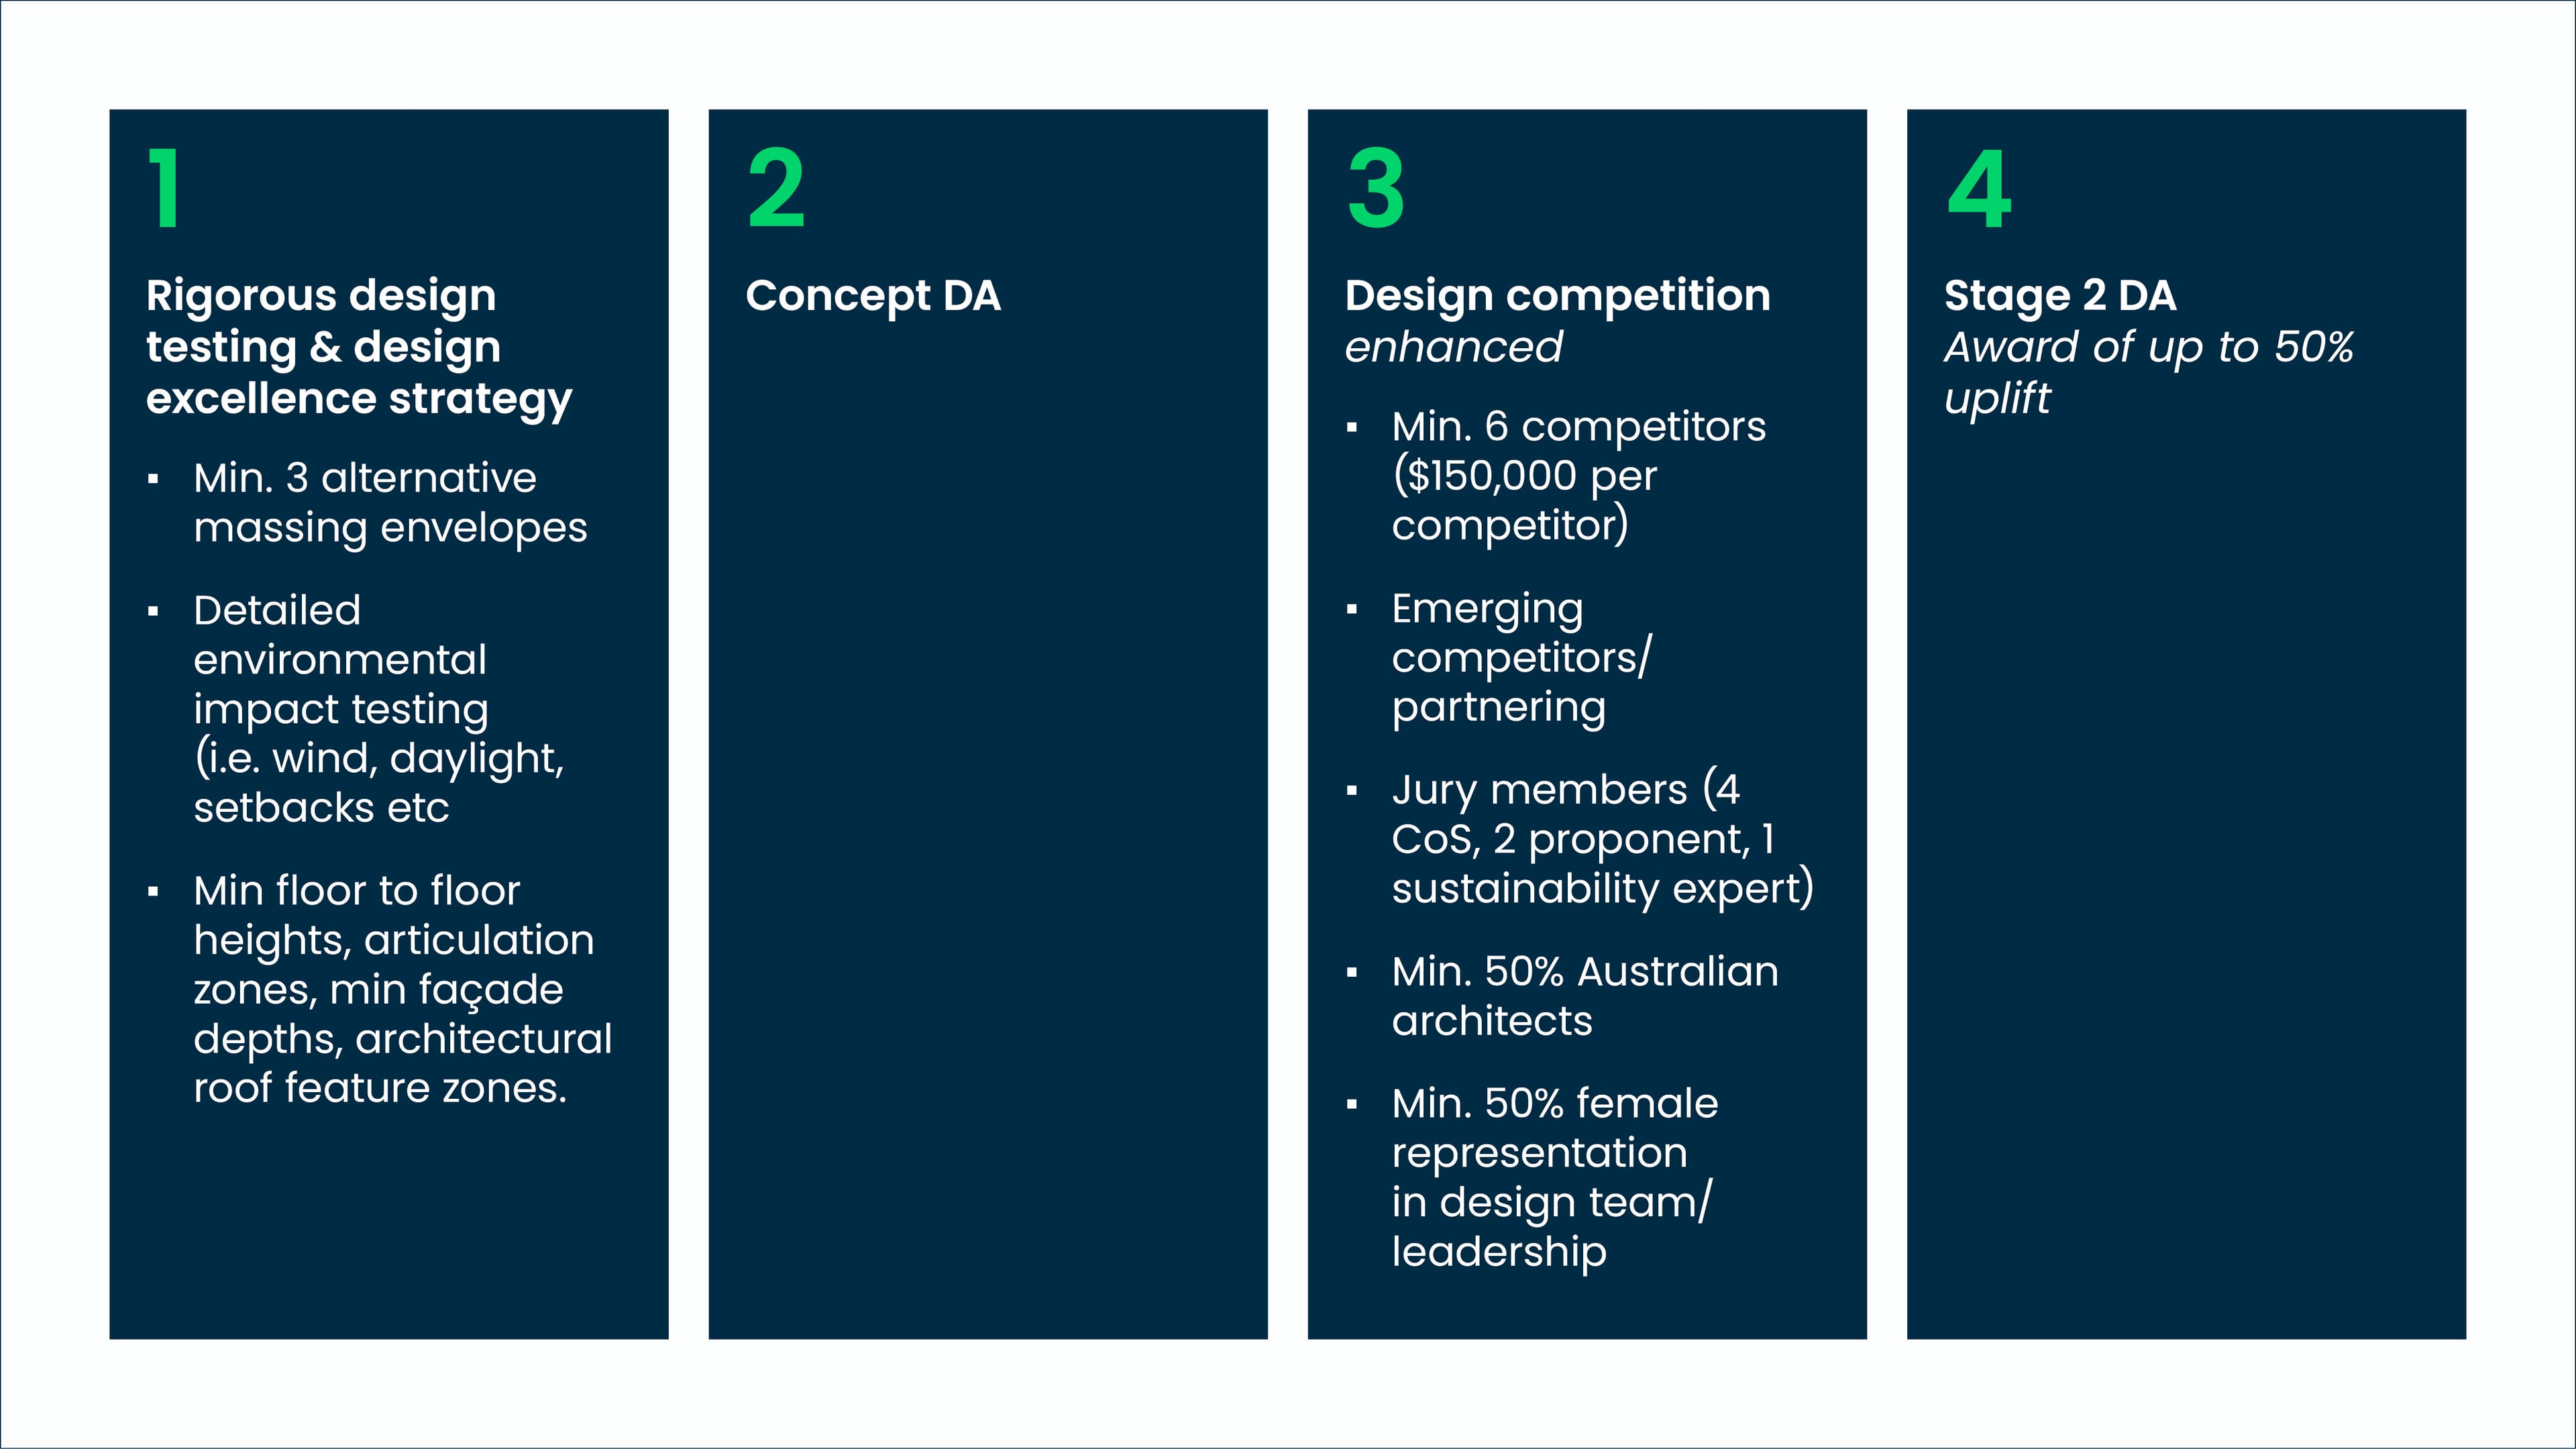The image size is (2576, 1449).
Task: Click the 'Min. 6 competitors' bullet text
Action: tap(1578, 427)
